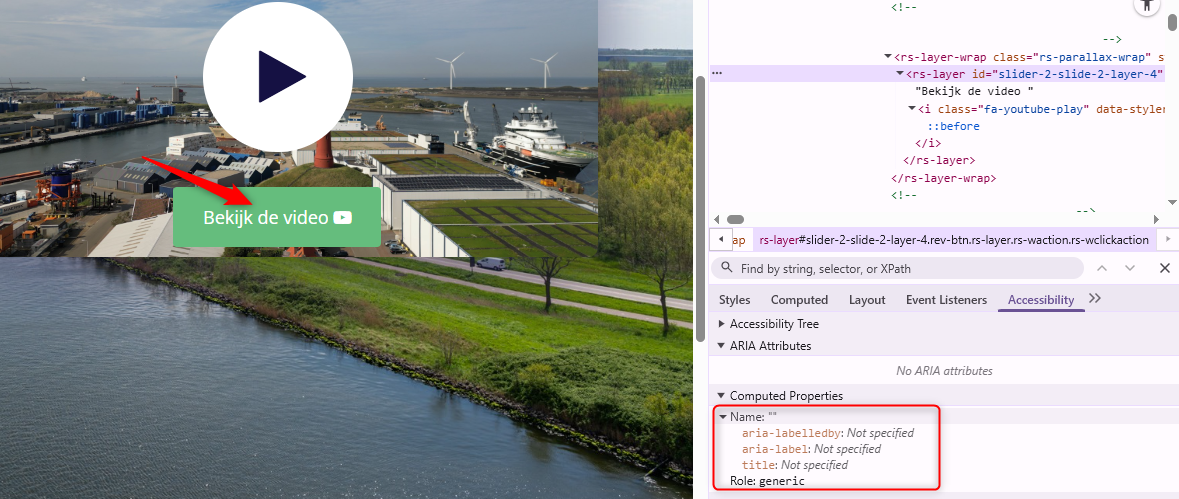Go to next search result with down arrow
This screenshot has height=499, width=1179.
[1130, 268]
